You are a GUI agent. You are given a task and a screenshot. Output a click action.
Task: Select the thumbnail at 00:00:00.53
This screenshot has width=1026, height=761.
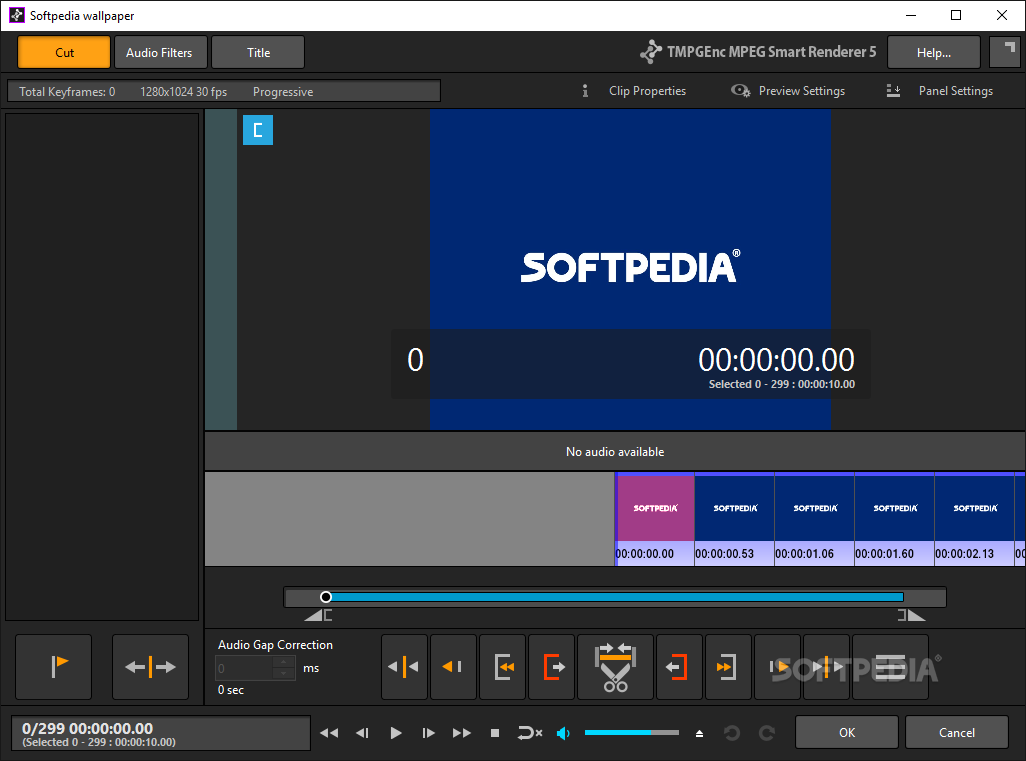click(x=735, y=520)
